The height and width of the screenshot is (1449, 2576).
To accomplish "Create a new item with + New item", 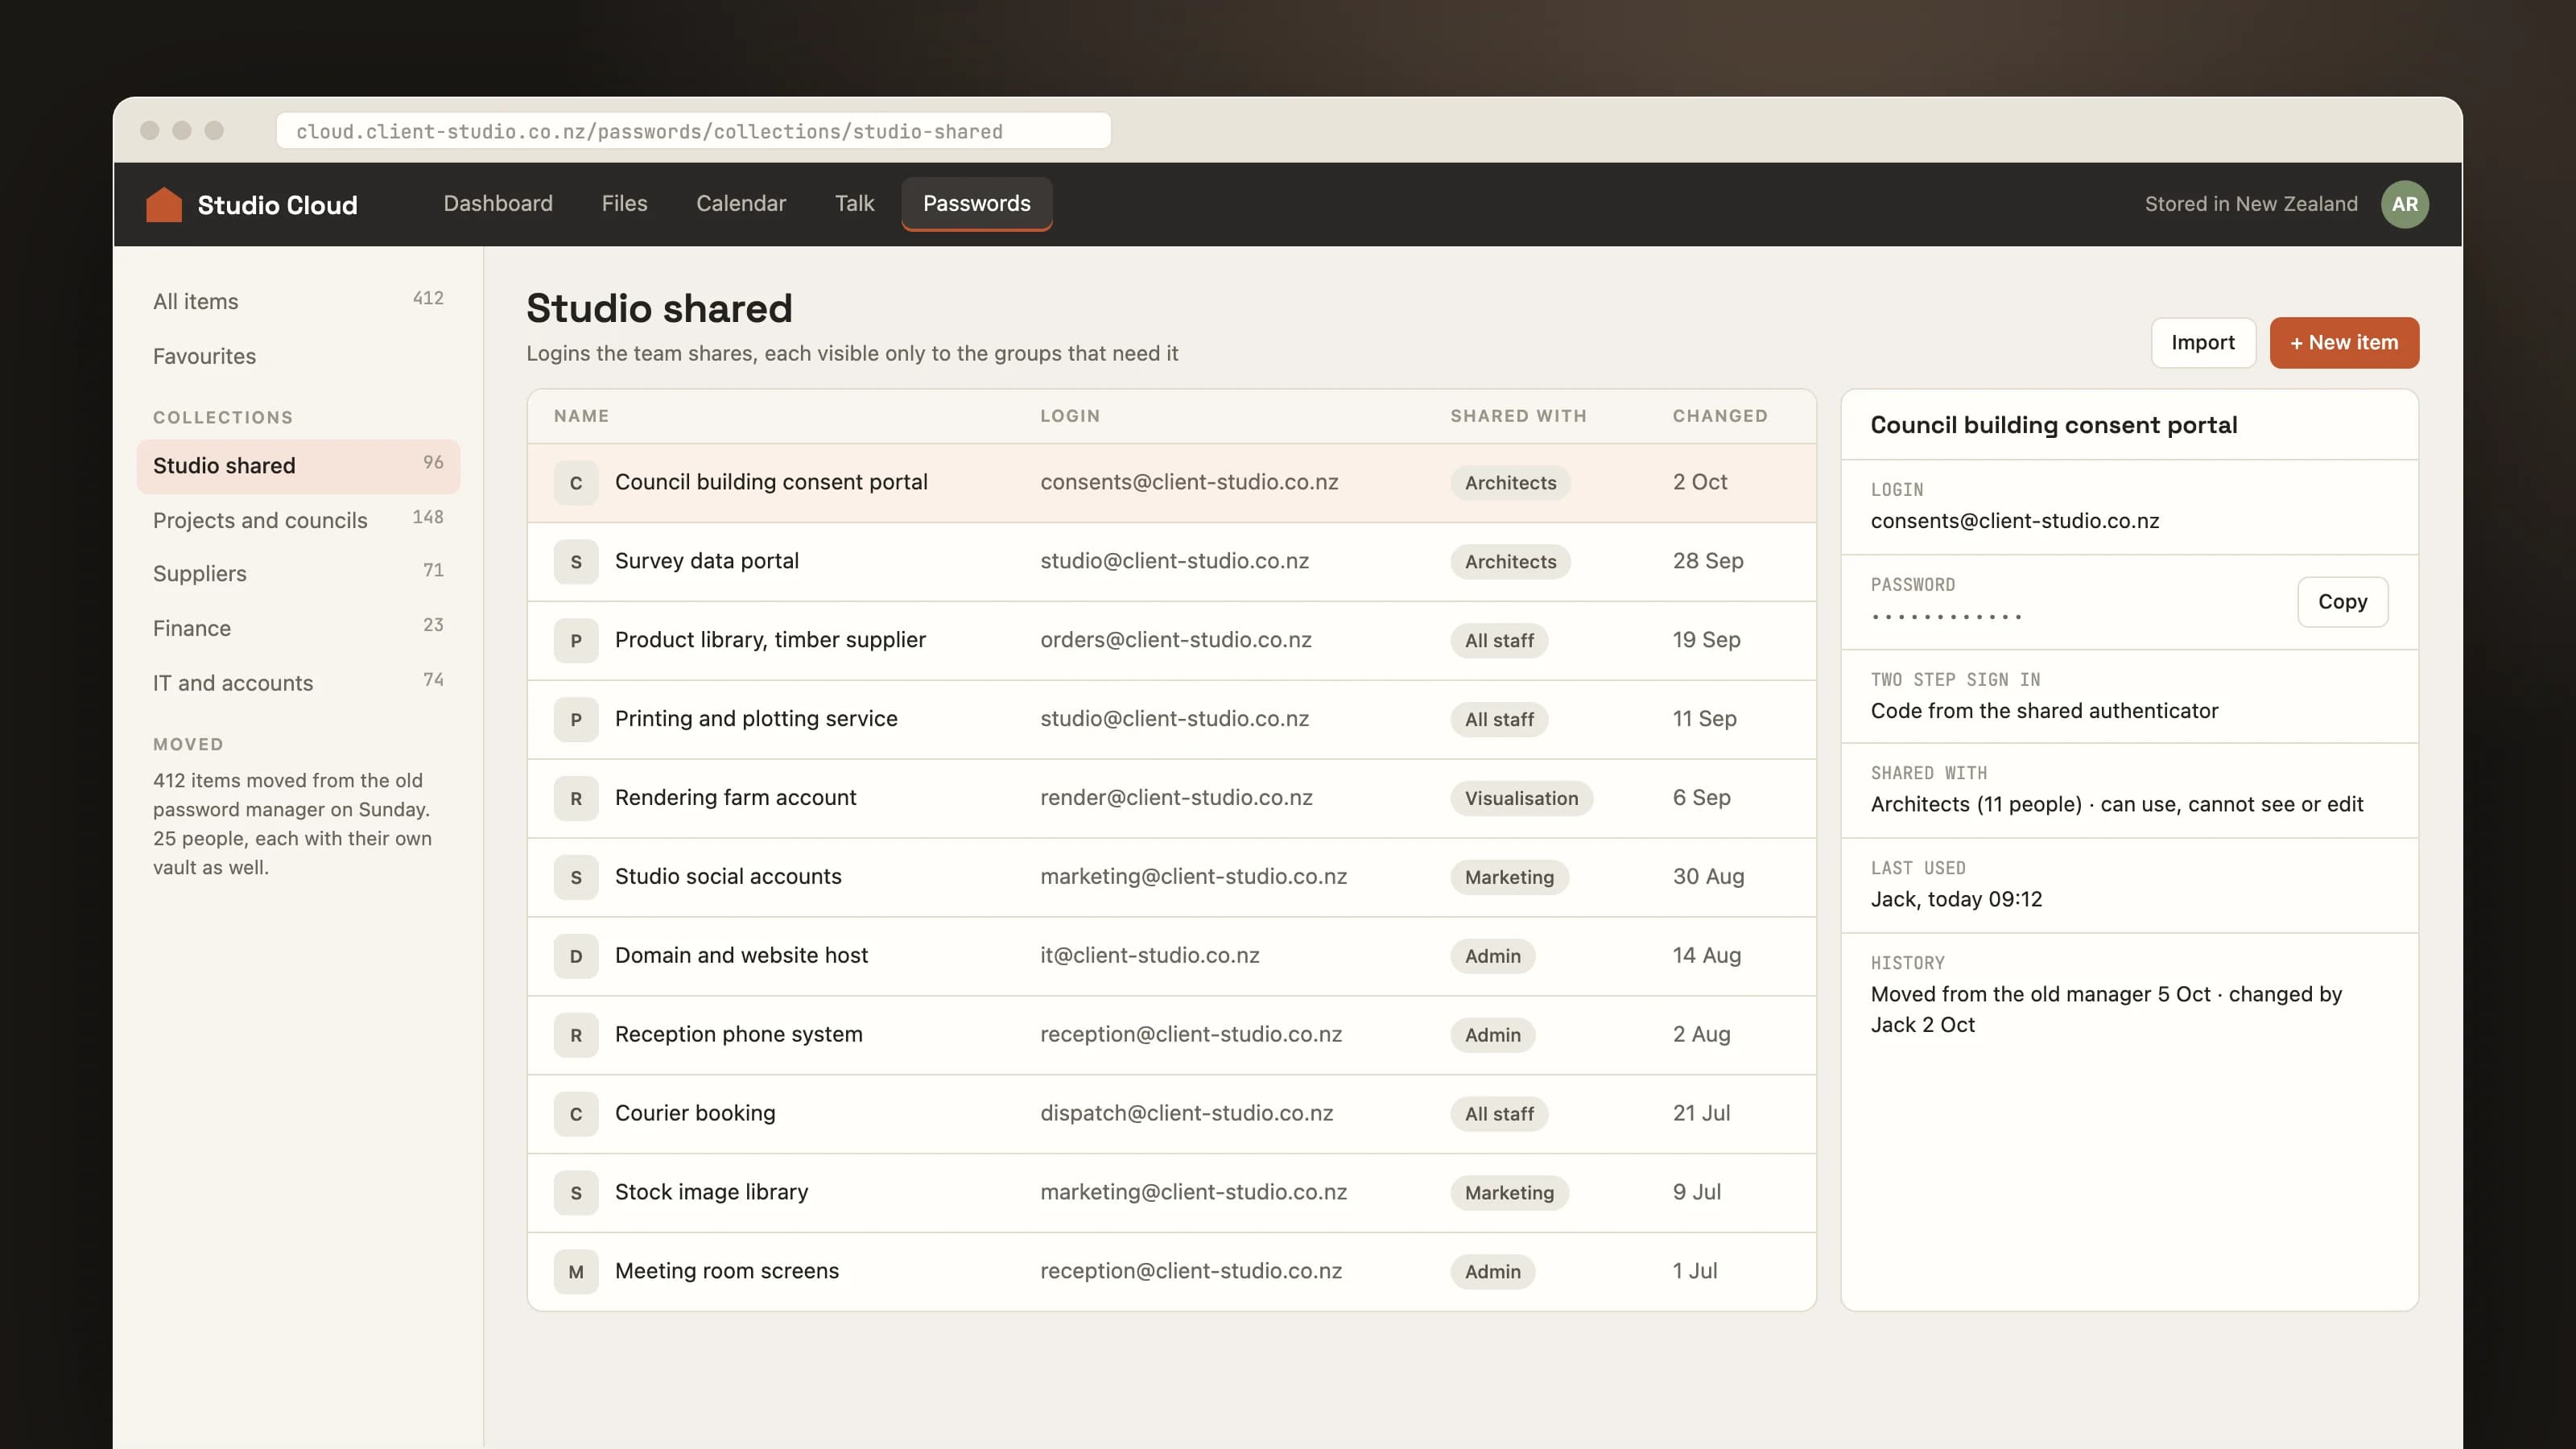I will tap(2343, 343).
